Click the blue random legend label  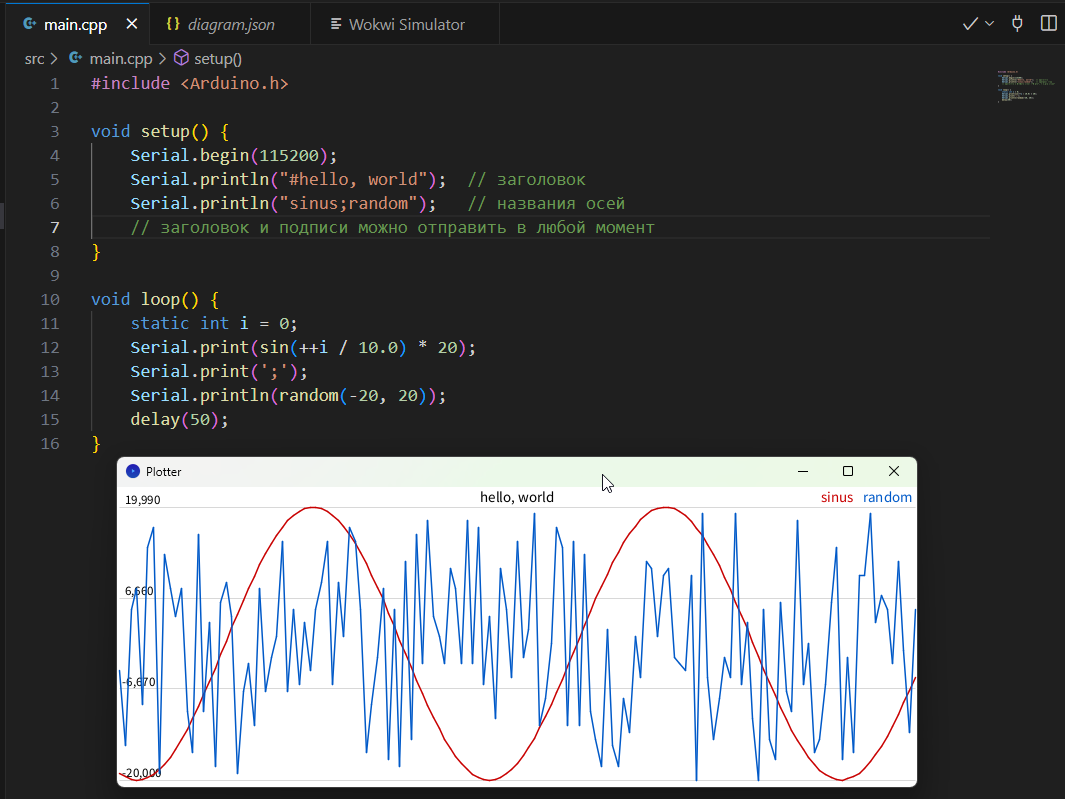click(x=887, y=497)
